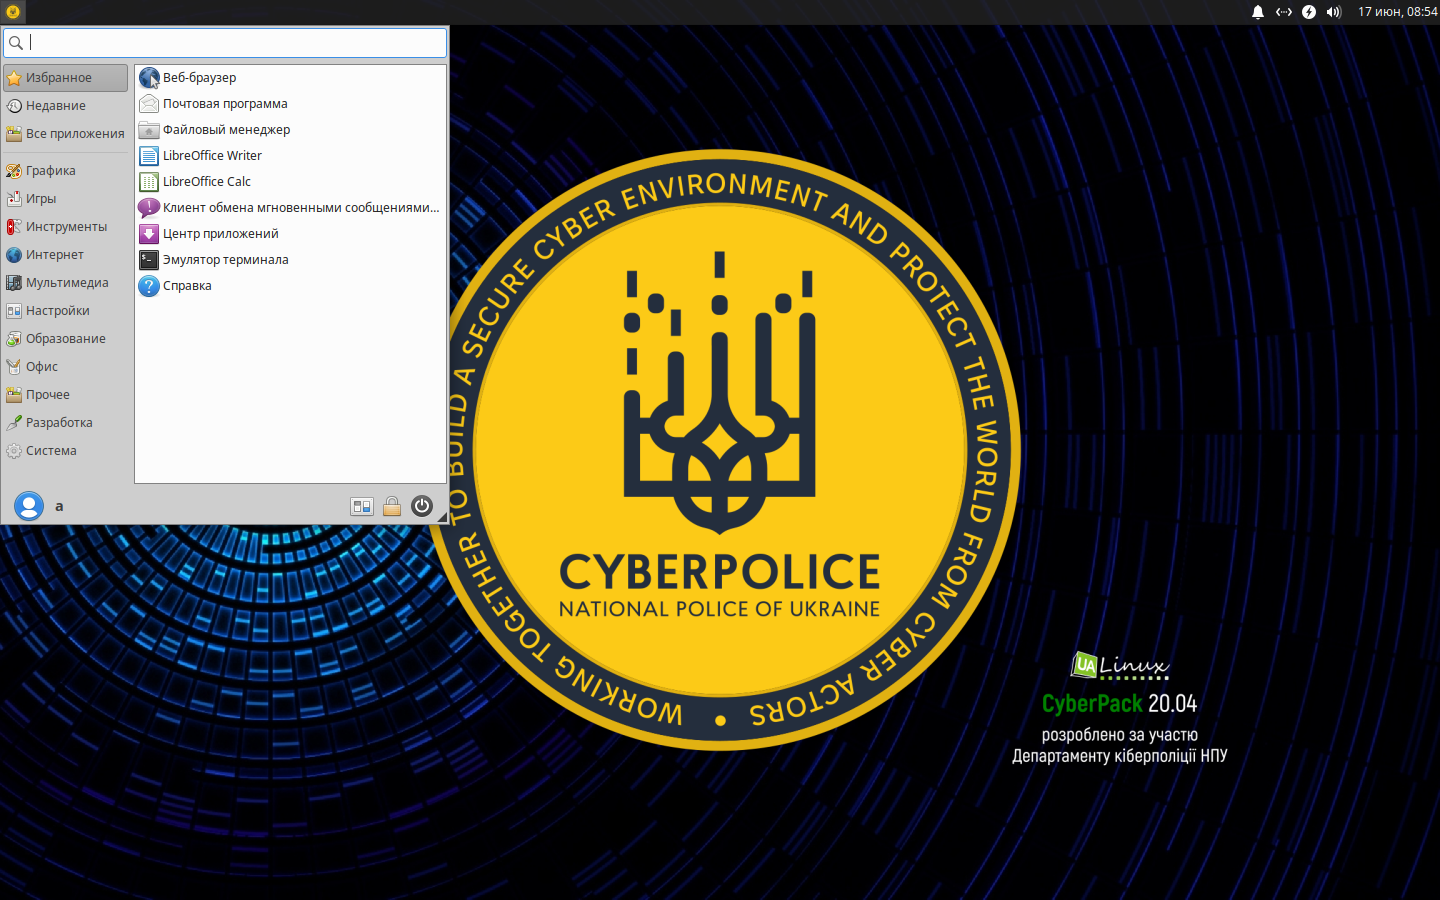The width and height of the screenshot is (1440, 900).
Task: Show Все приложения category
Action: click(66, 134)
